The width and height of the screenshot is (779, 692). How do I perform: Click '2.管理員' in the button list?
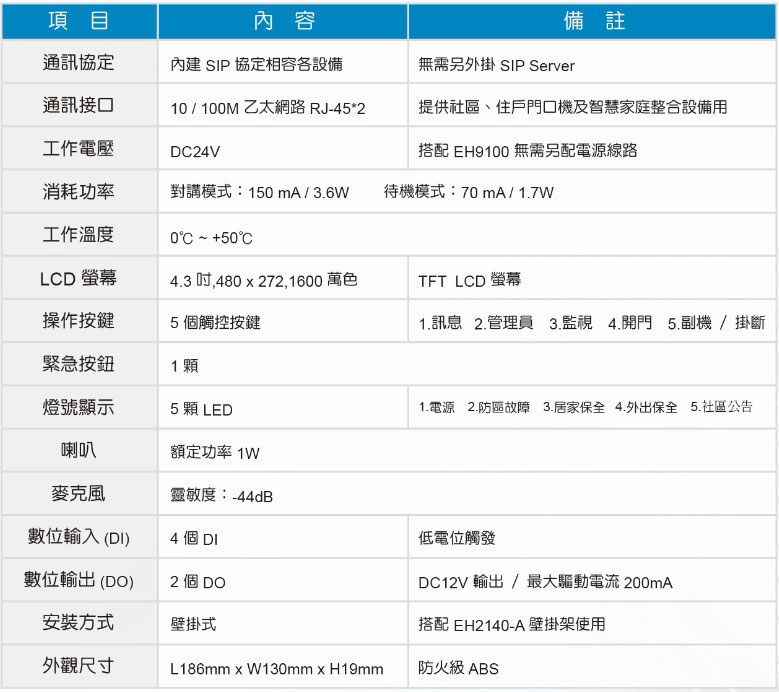click(504, 323)
